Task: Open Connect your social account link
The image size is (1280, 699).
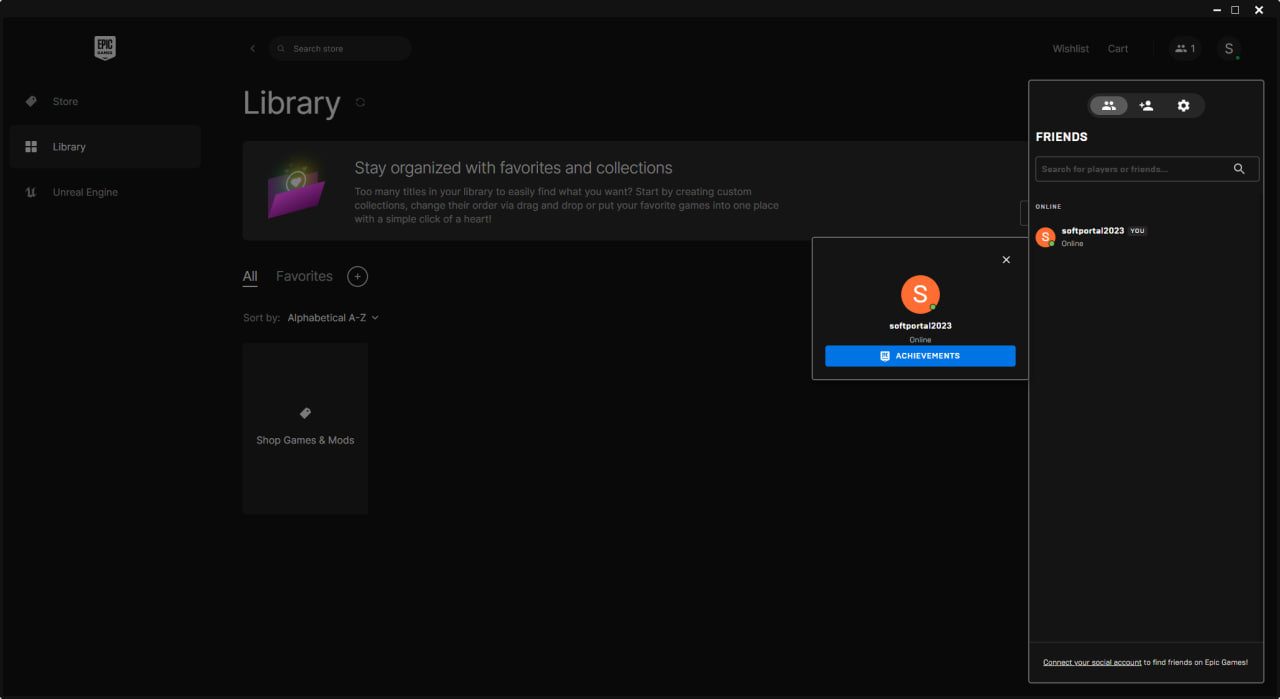Action: (x=1092, y=663)
